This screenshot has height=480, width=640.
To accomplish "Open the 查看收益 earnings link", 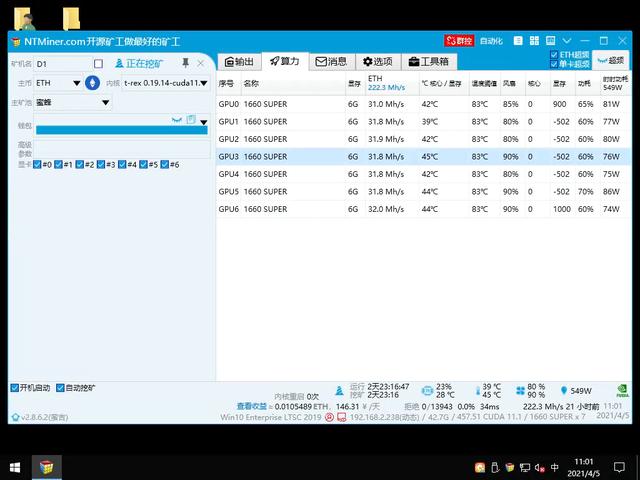I will coord(251,407).
